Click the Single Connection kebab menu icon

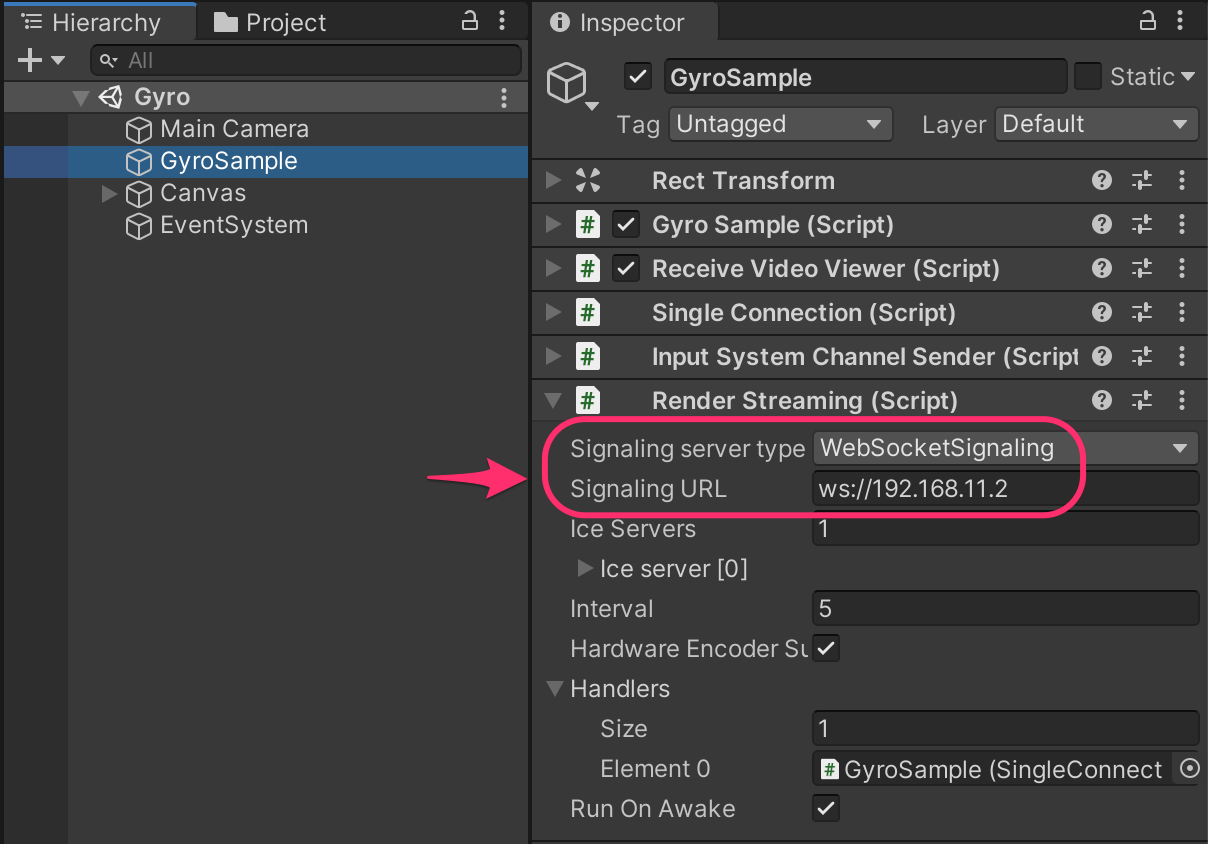(1181, 312)
